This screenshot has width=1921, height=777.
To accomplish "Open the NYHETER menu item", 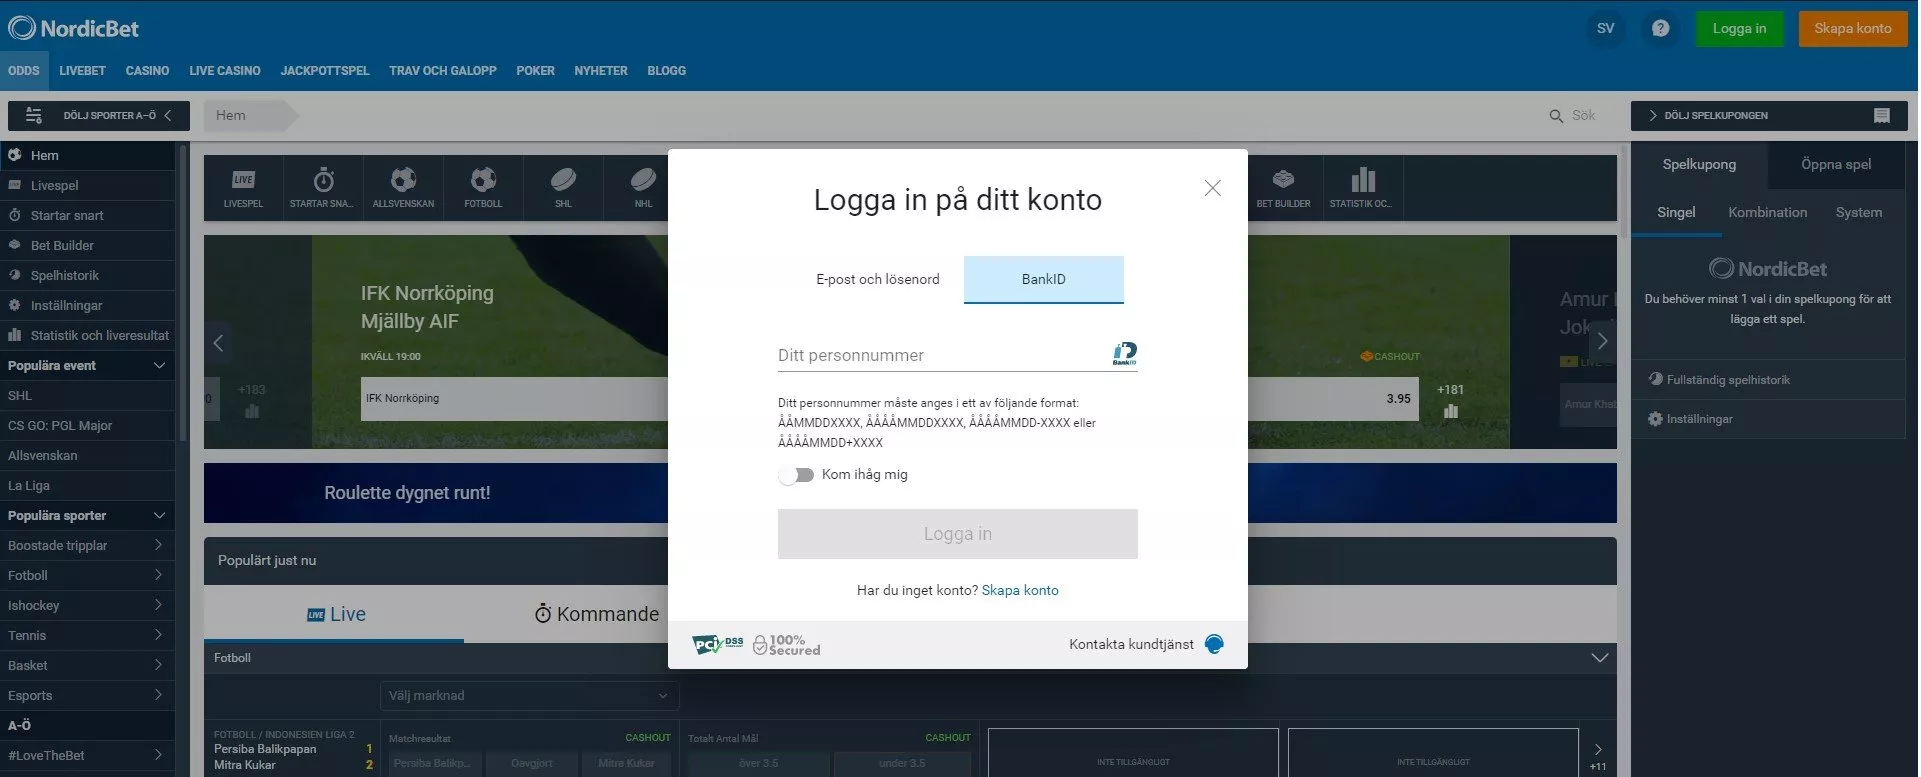I will 601,71.
